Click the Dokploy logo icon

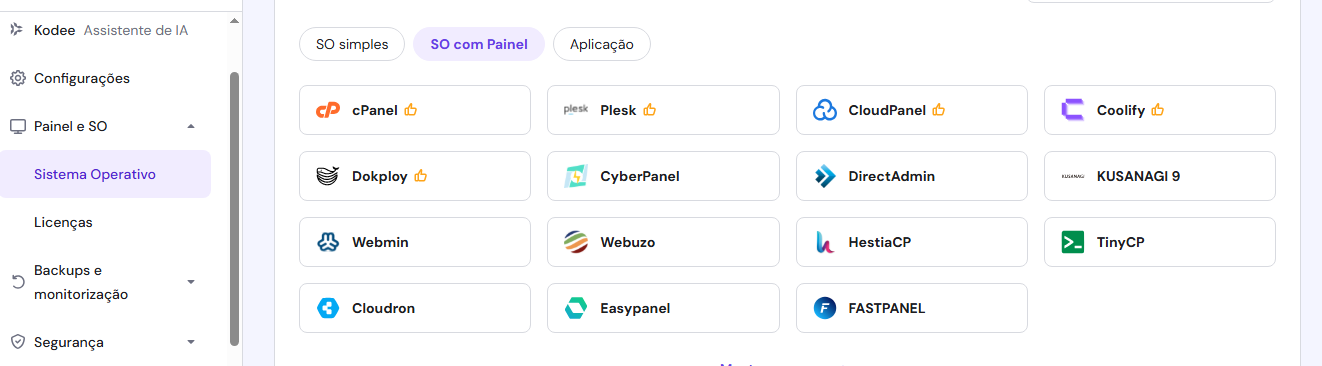[328, 176]
